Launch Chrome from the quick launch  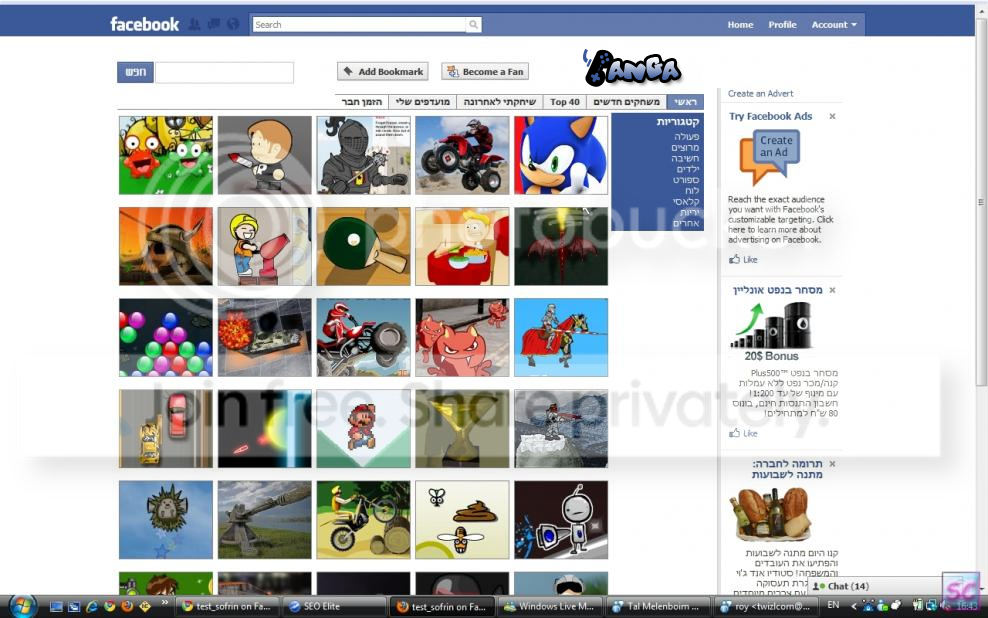coord(110,607)
